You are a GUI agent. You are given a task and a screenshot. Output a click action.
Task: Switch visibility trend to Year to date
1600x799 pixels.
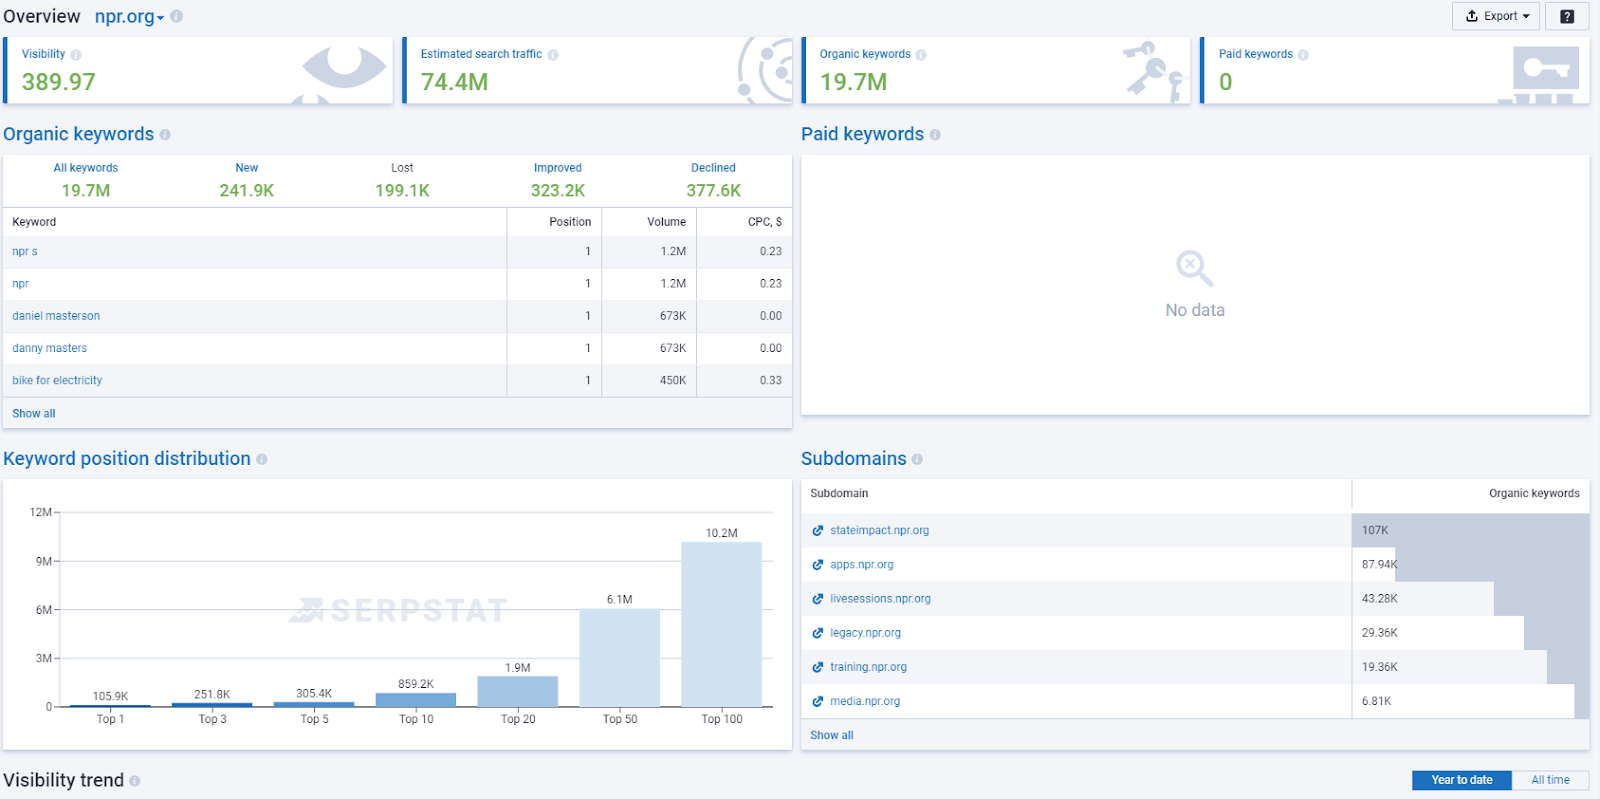click(1461, 780)
